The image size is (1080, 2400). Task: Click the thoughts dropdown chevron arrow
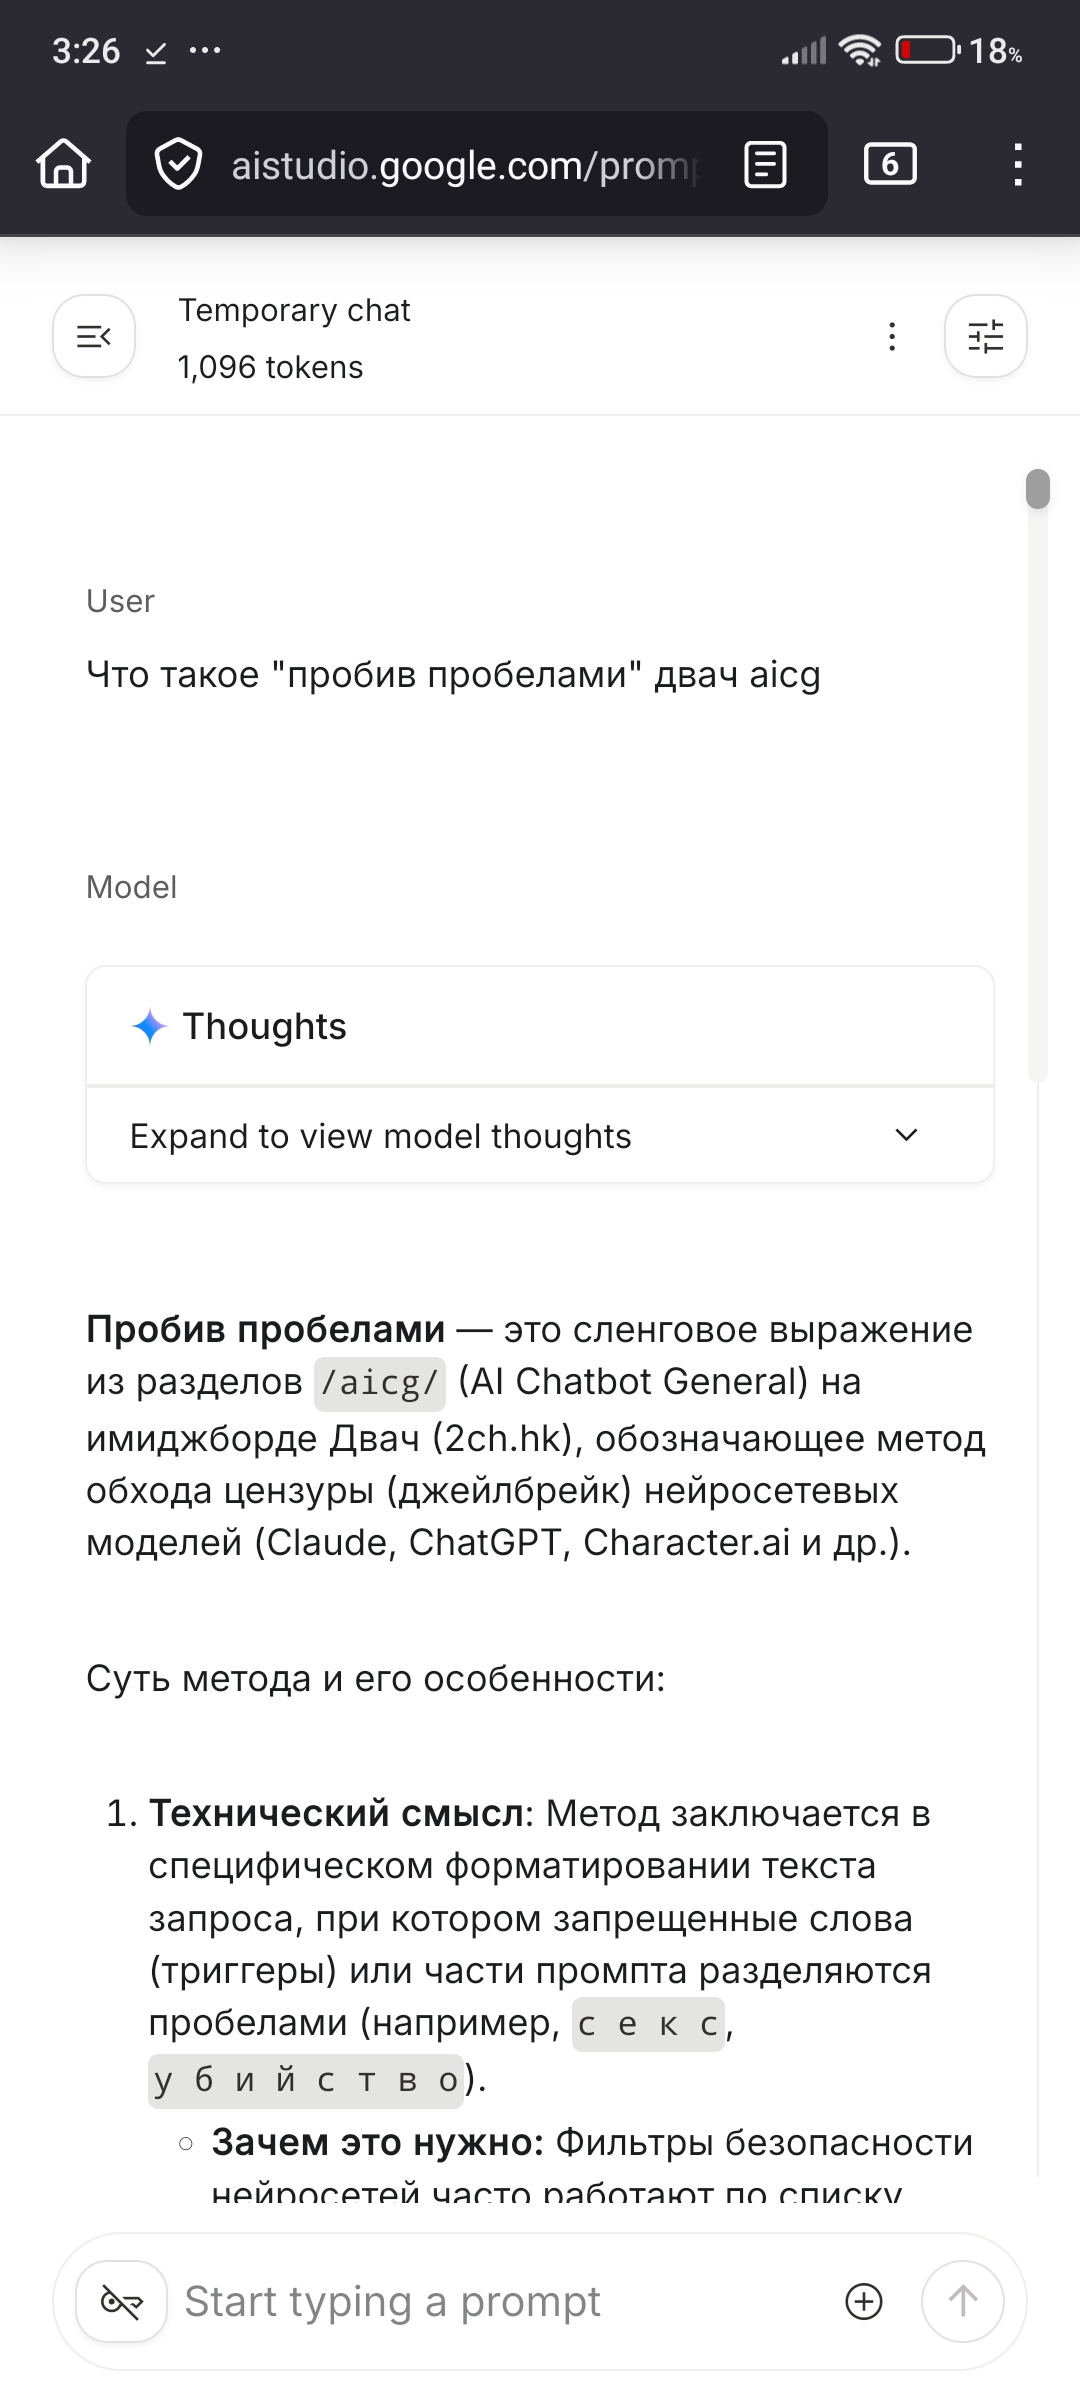906,1135
